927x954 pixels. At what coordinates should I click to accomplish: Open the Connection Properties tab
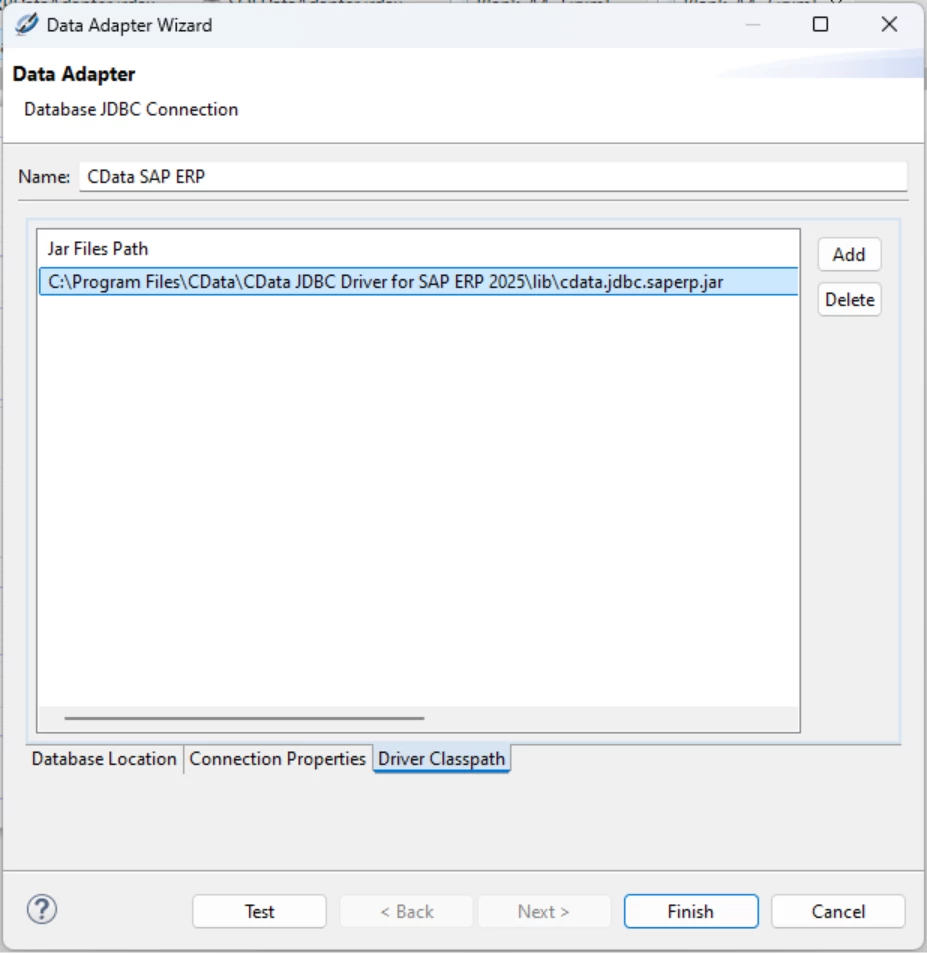pos(277,759)
